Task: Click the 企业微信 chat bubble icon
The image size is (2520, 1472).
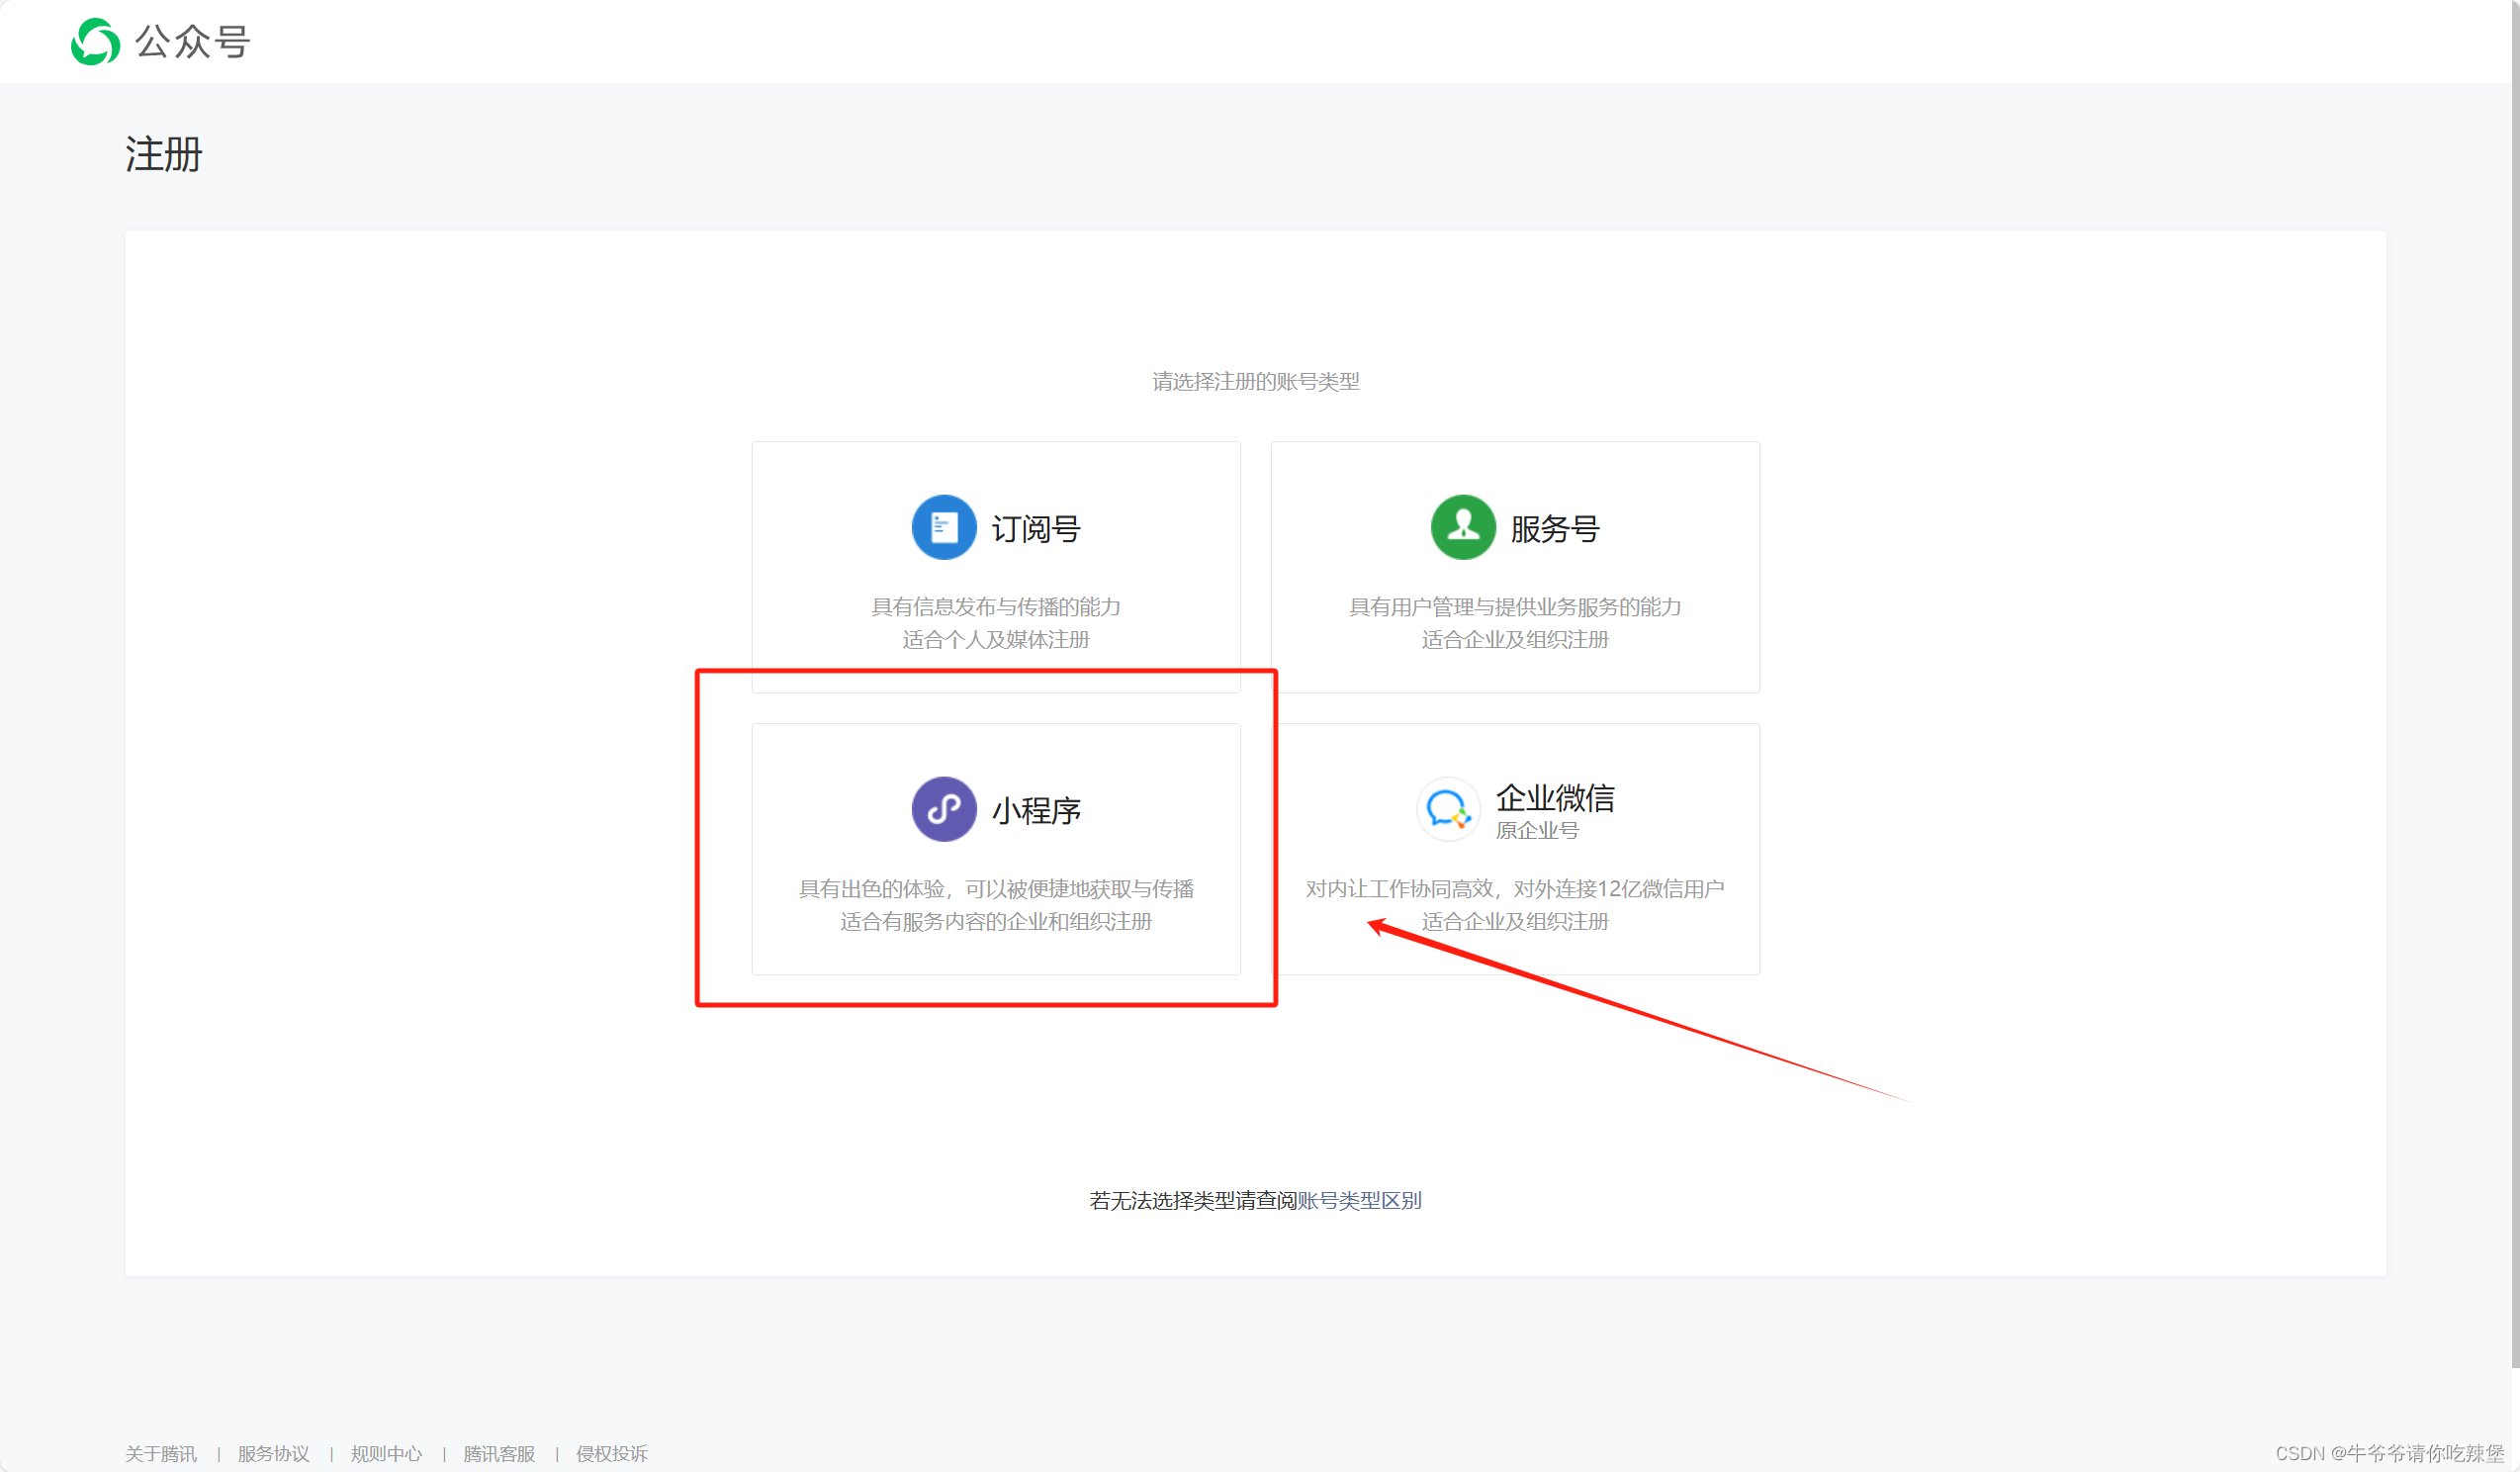Action: [1447, 809]
